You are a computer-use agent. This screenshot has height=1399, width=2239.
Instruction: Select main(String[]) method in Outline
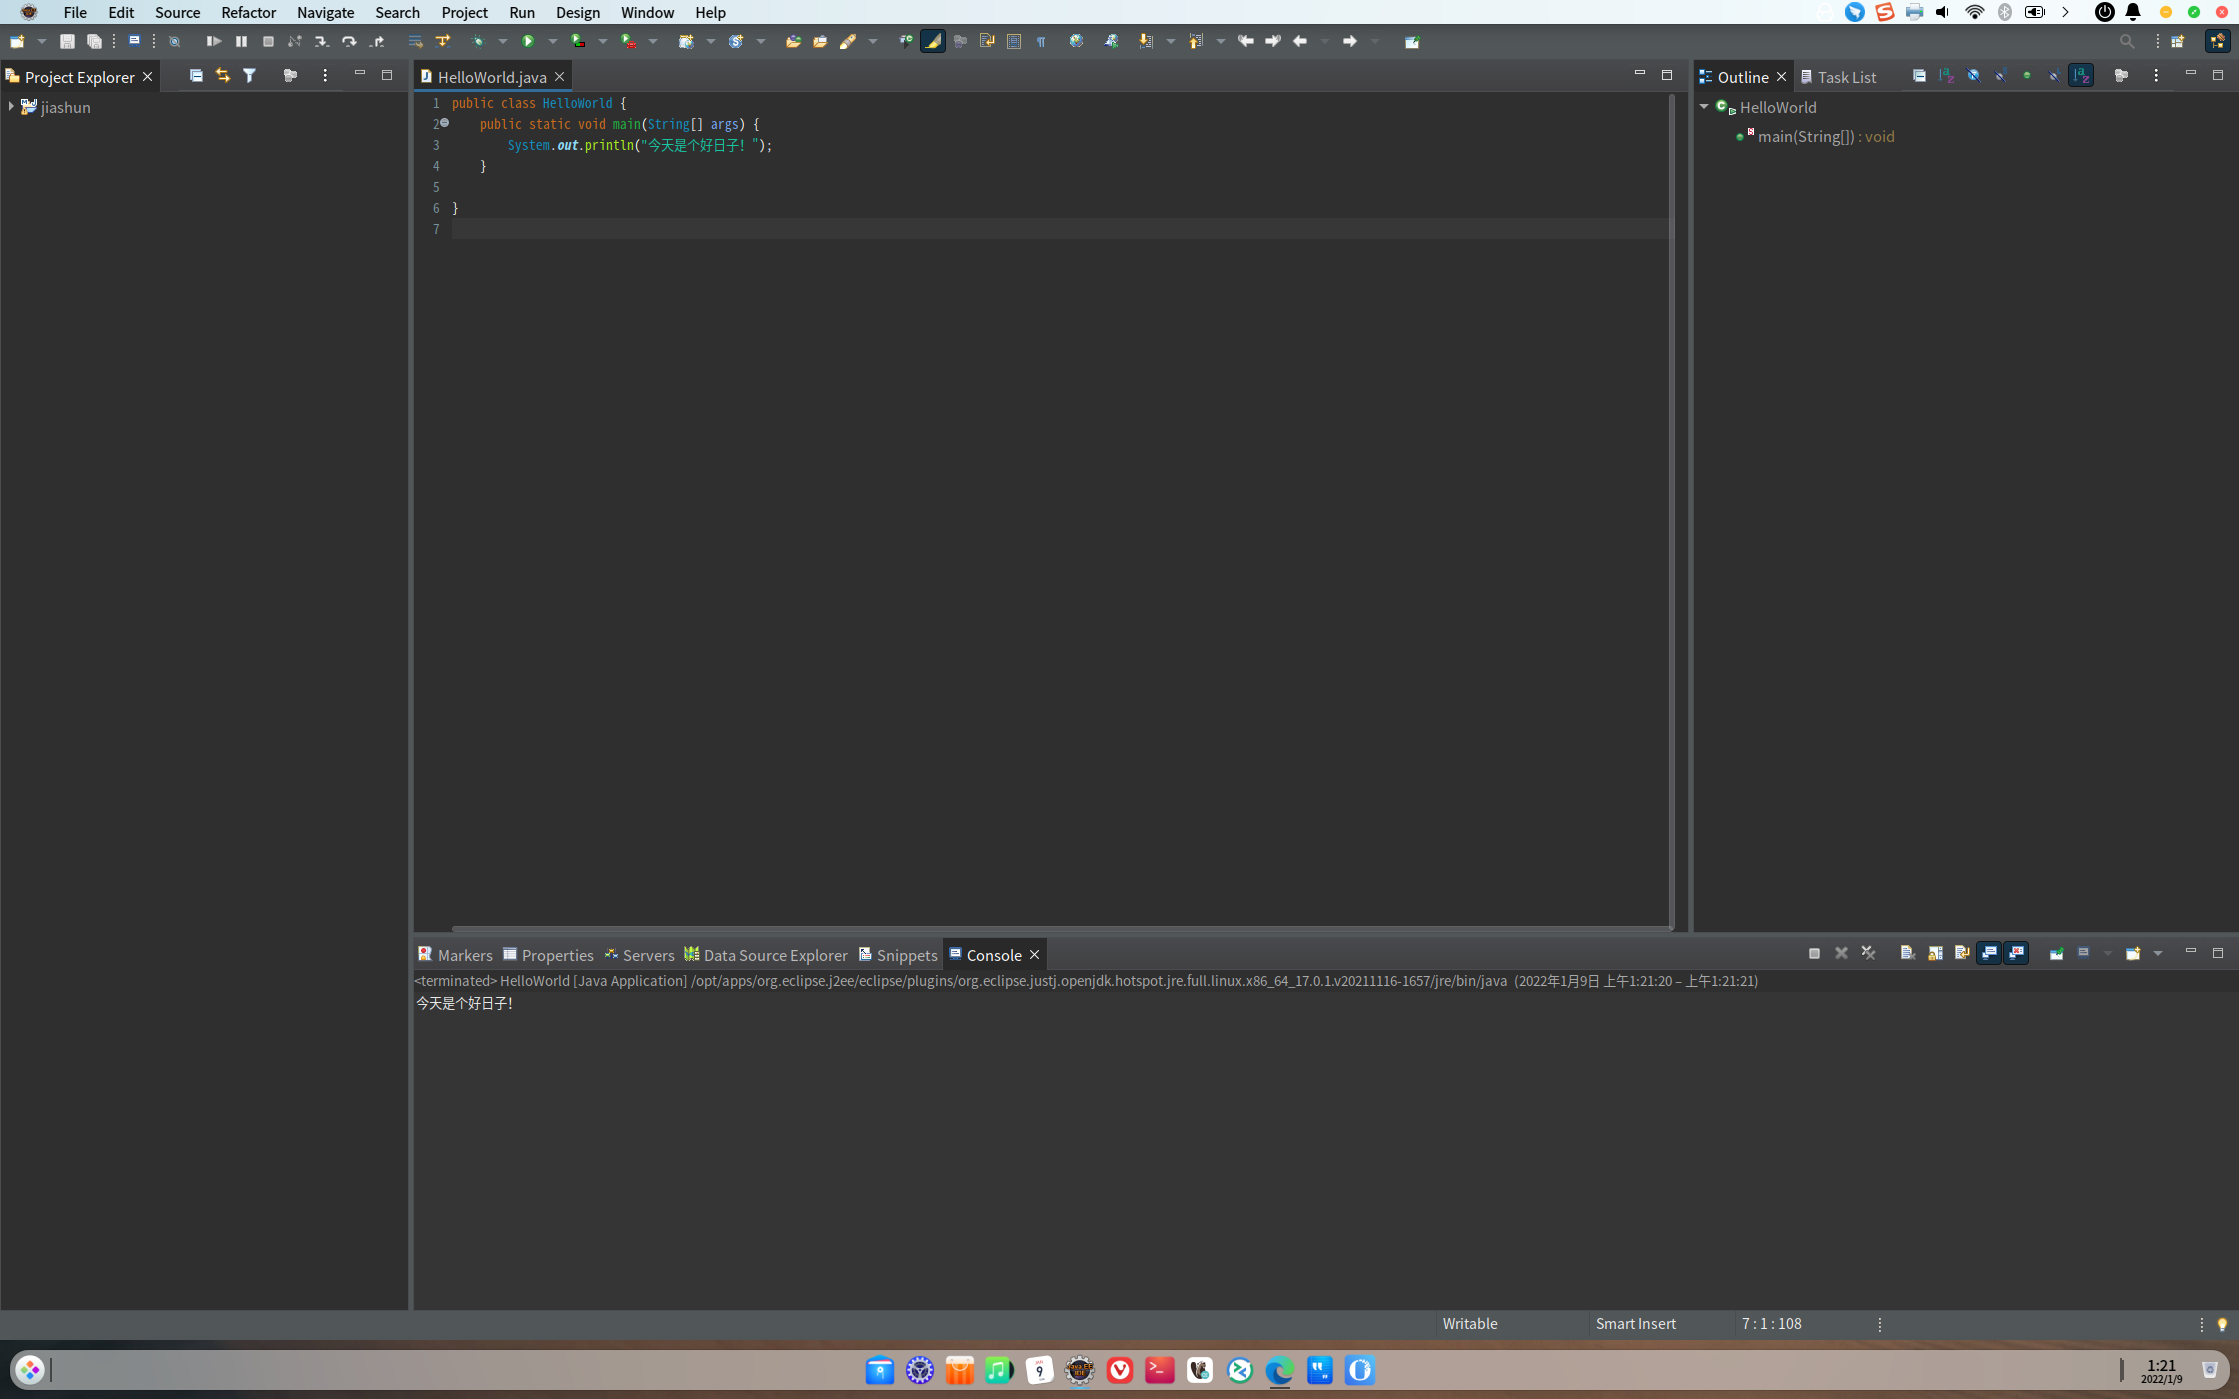click(x=1805, y=136)
